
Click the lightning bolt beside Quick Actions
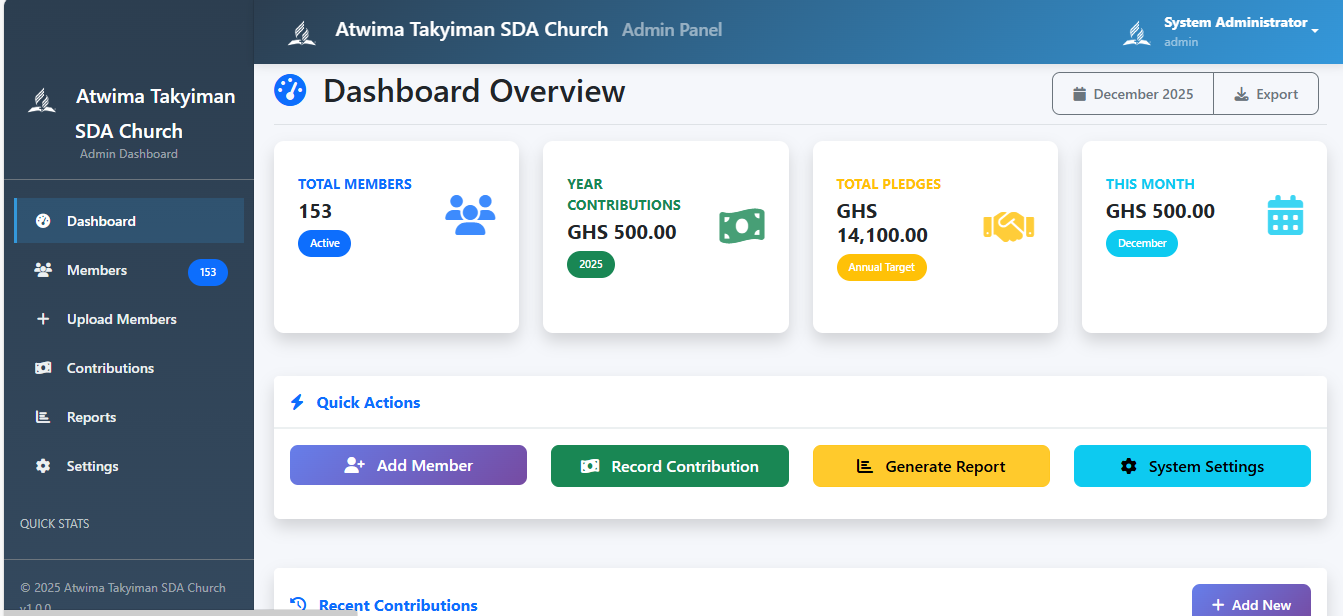296,402
